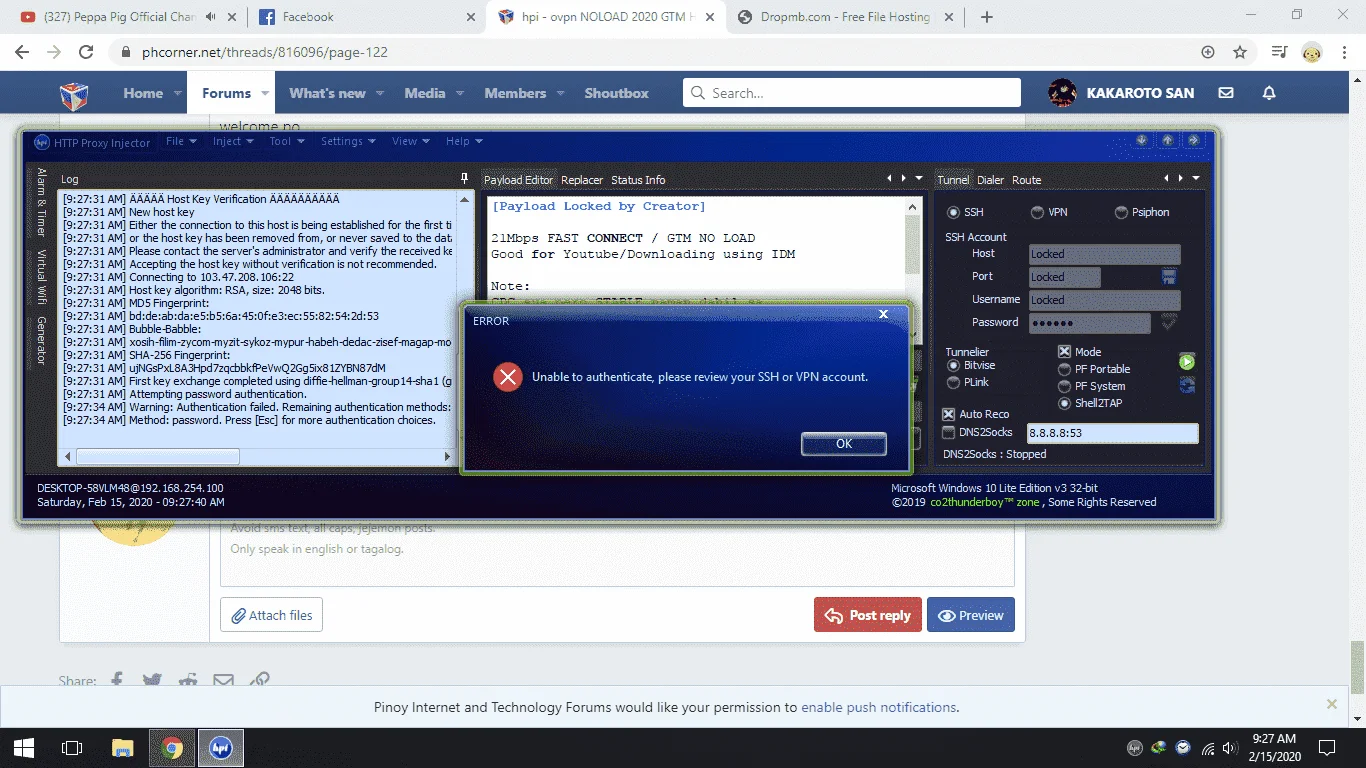
Task: Open Shoutbox in forum navigation
Action: (617, 93)
